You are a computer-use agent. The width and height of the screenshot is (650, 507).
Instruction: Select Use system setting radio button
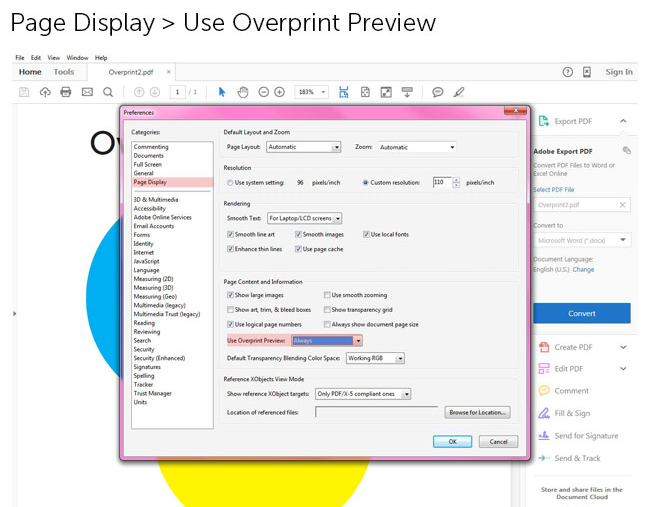coord(230,182)
